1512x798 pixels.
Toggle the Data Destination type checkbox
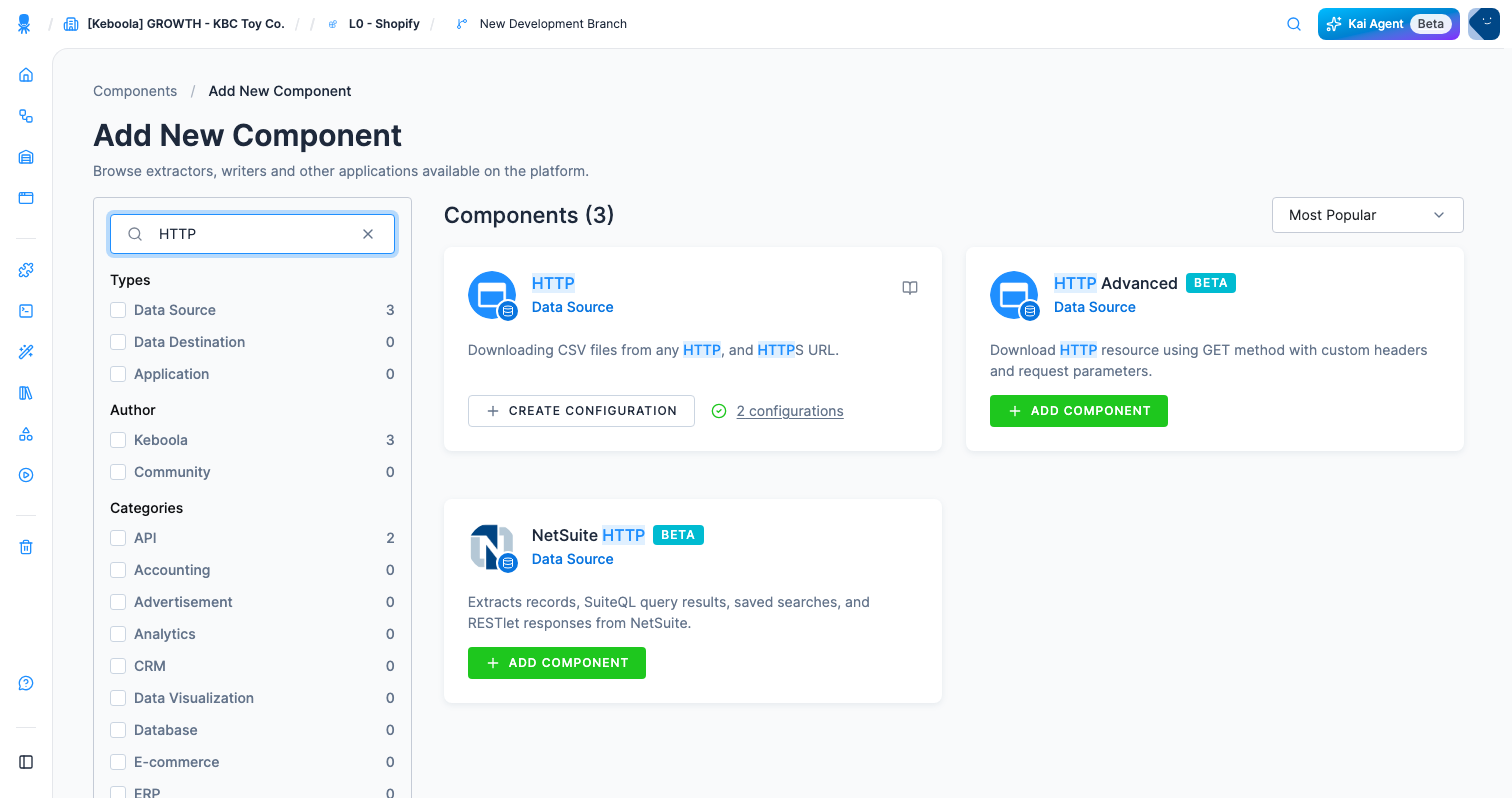(118, 342)
